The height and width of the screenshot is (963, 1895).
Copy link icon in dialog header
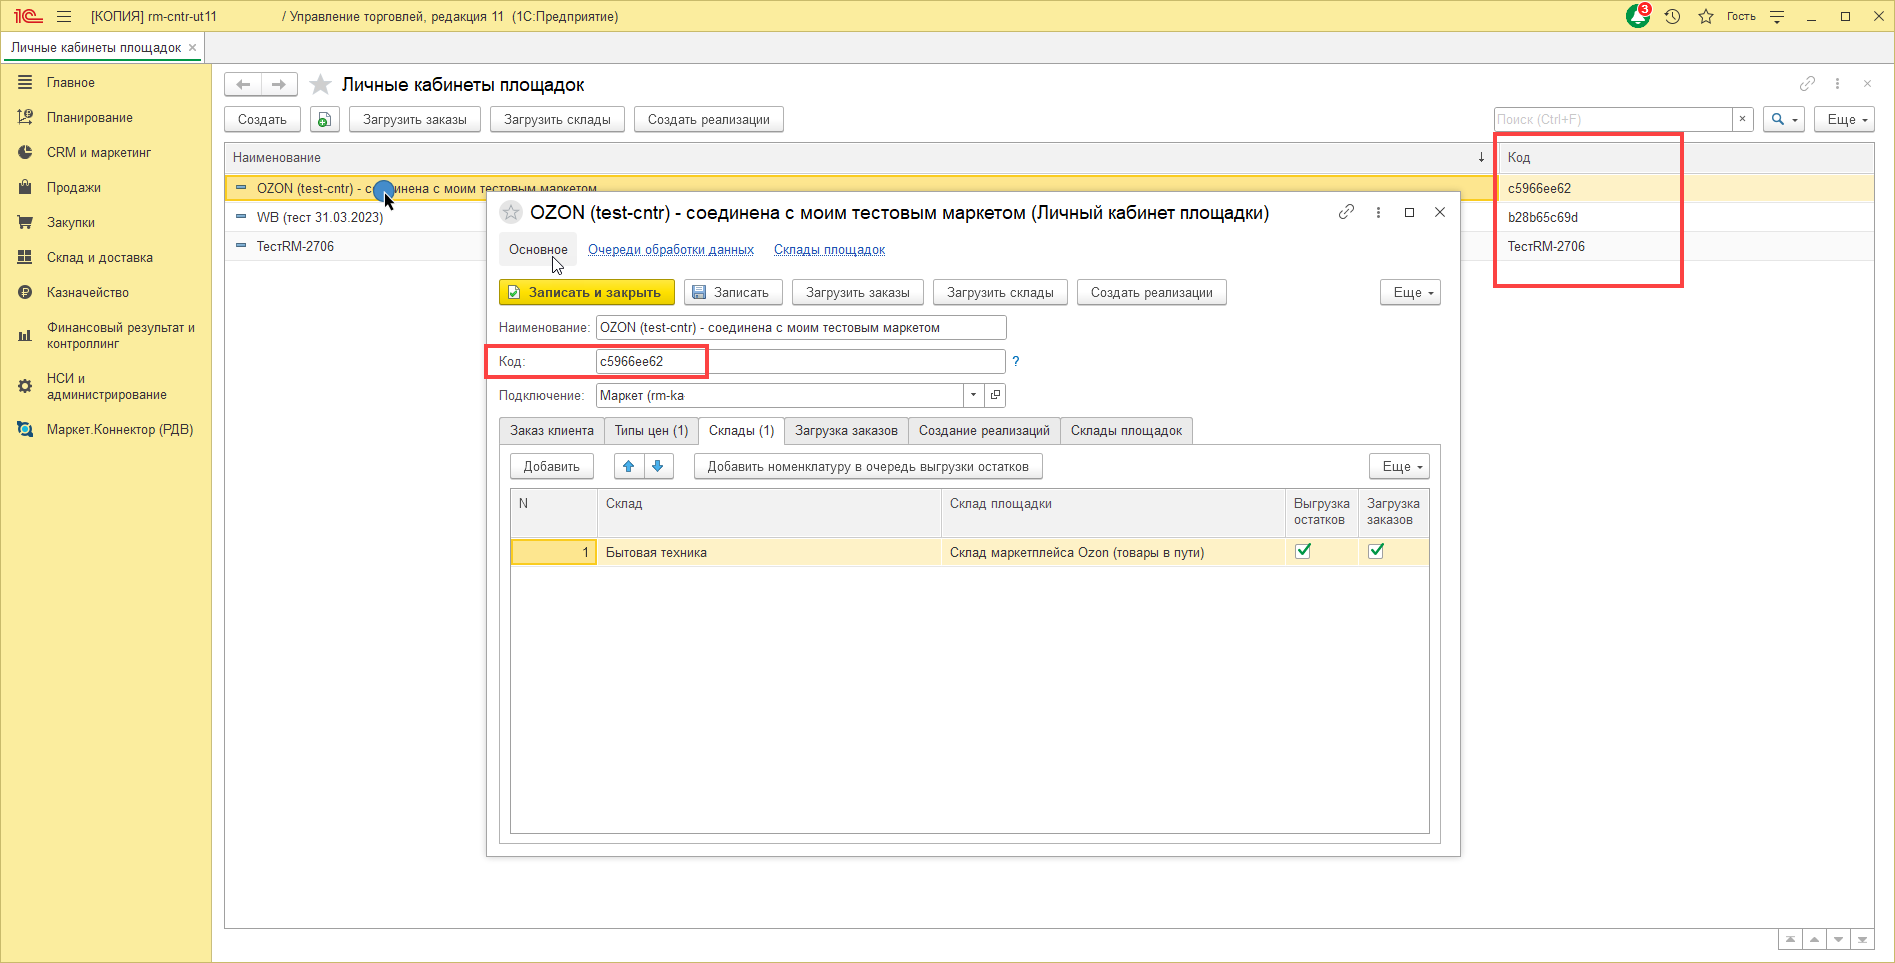1346,212
